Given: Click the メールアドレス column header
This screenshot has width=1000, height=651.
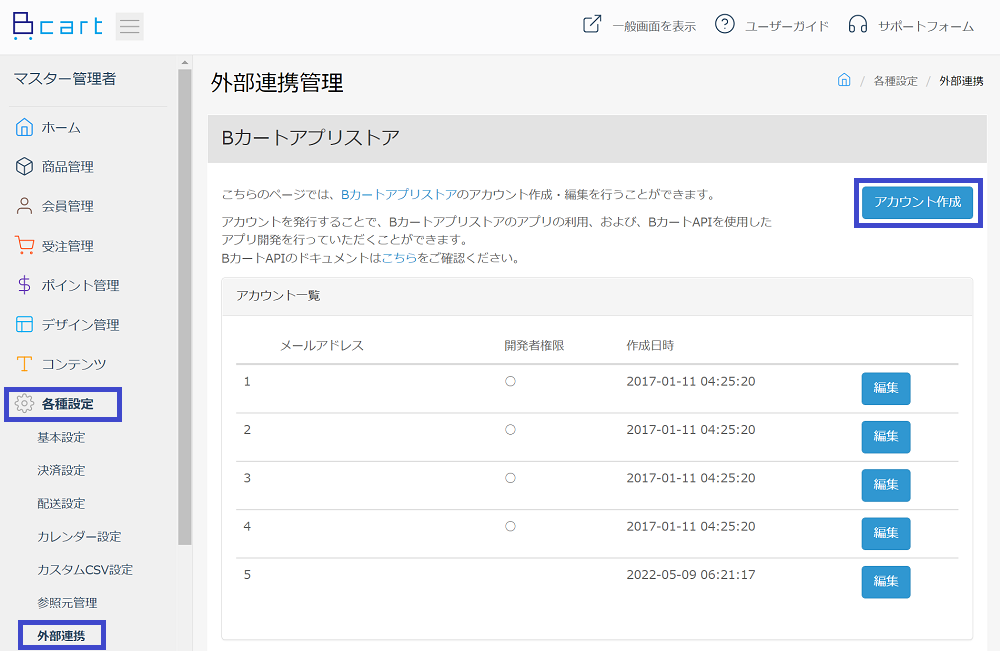Looking at the screenshot, I should pos(322,346).
